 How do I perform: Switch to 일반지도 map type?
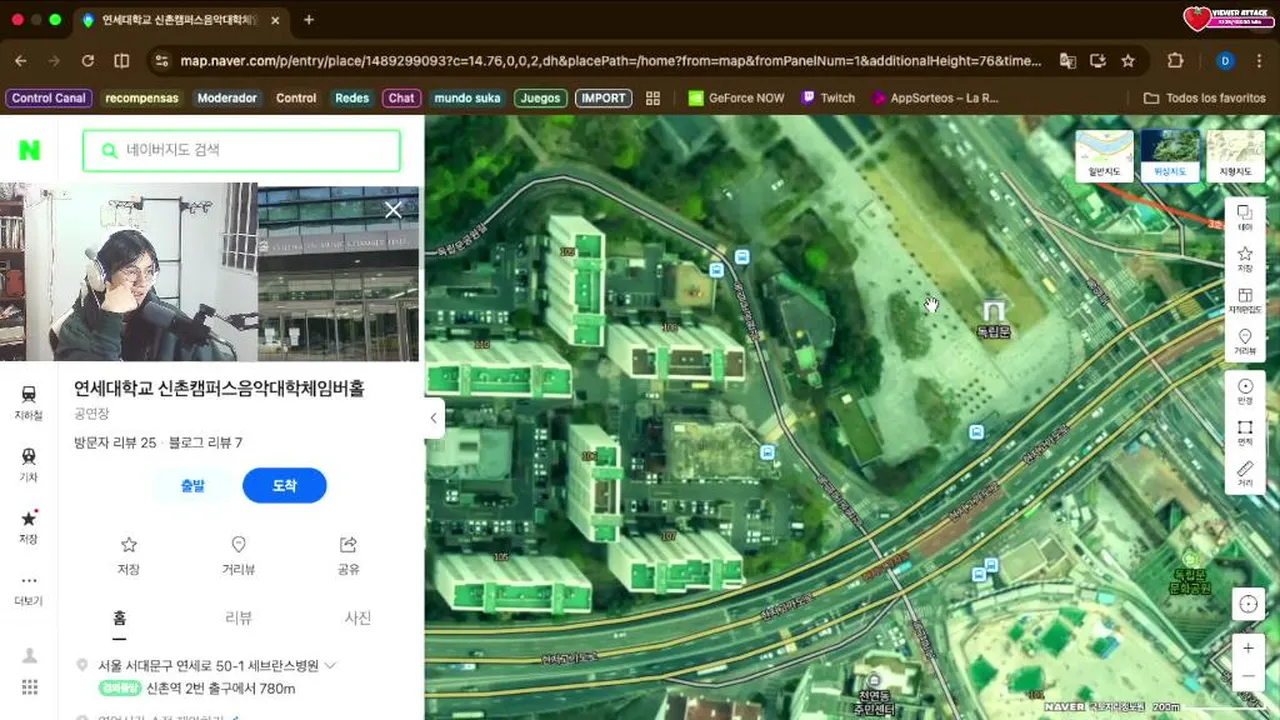click(x=1104, y=155)
